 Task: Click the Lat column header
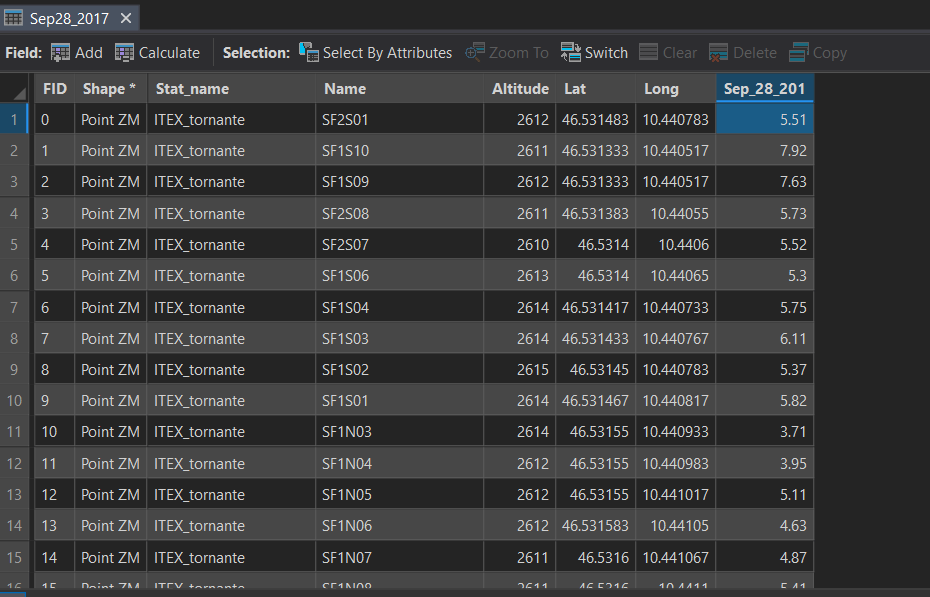(x=575, y=88)
